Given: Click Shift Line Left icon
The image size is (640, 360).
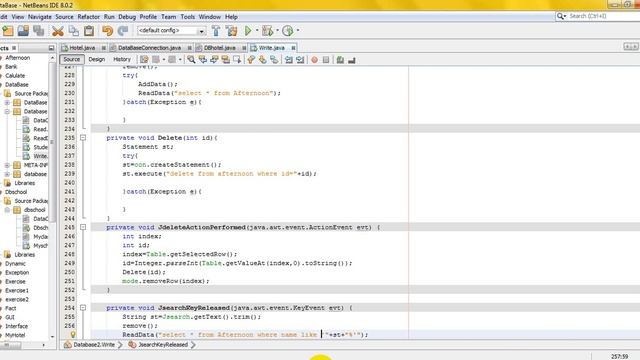Looking at the screenshot, I should 289,60.
